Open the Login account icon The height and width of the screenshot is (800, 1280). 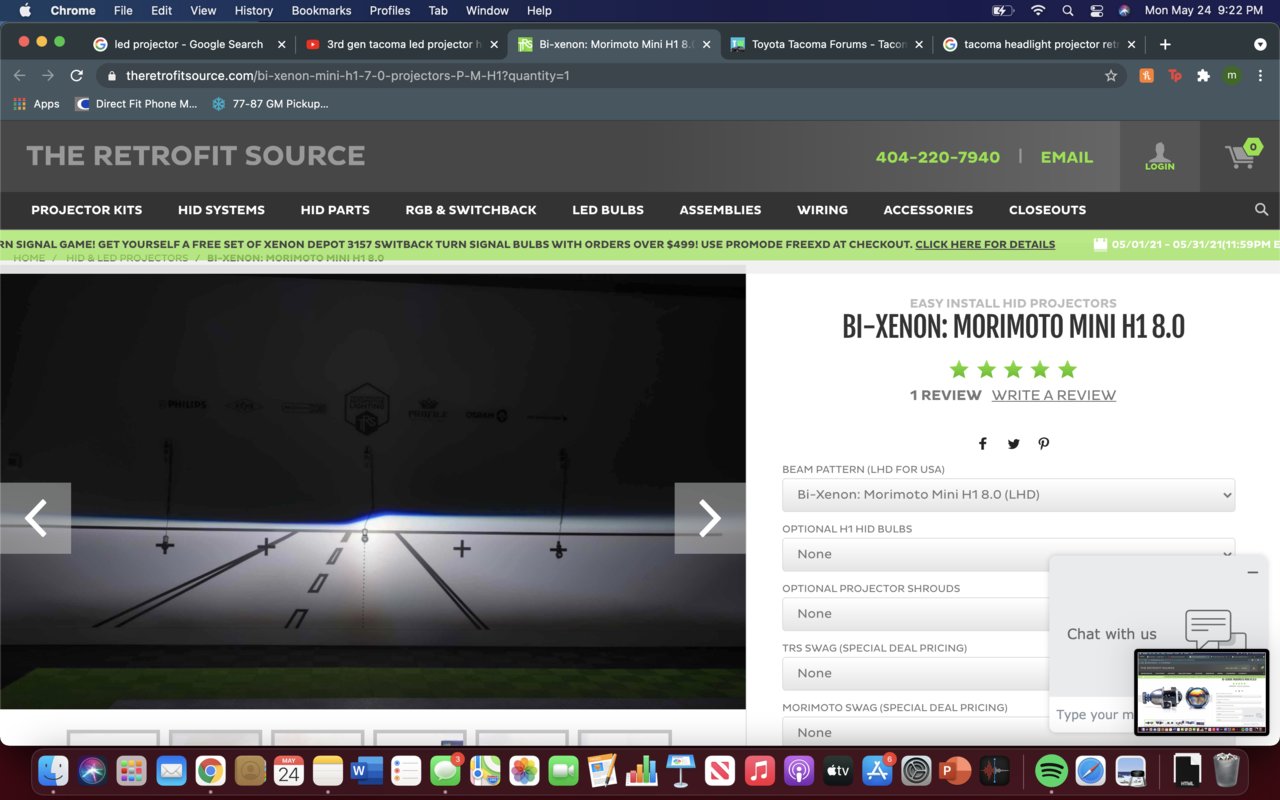click(1160, 156)
